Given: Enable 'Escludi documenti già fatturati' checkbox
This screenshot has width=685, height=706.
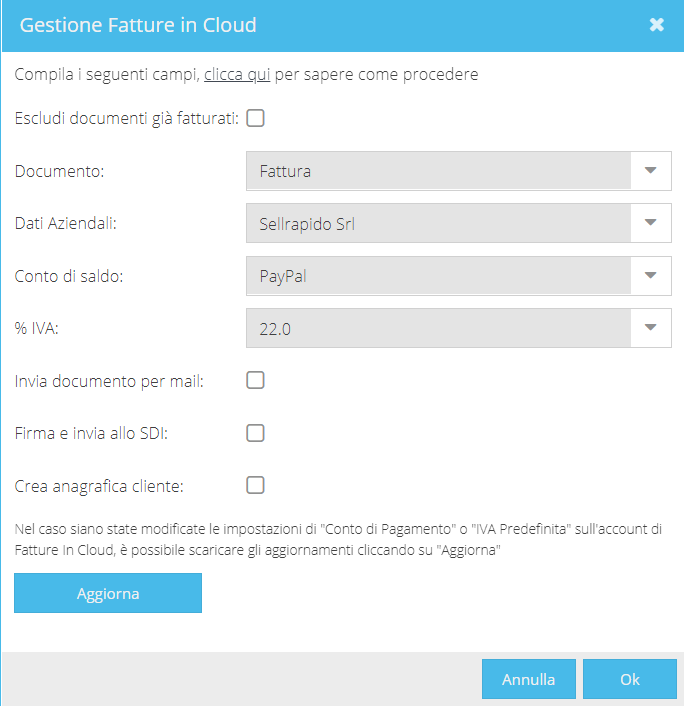Looking at the screenshot, I should (x=255, y=118).
